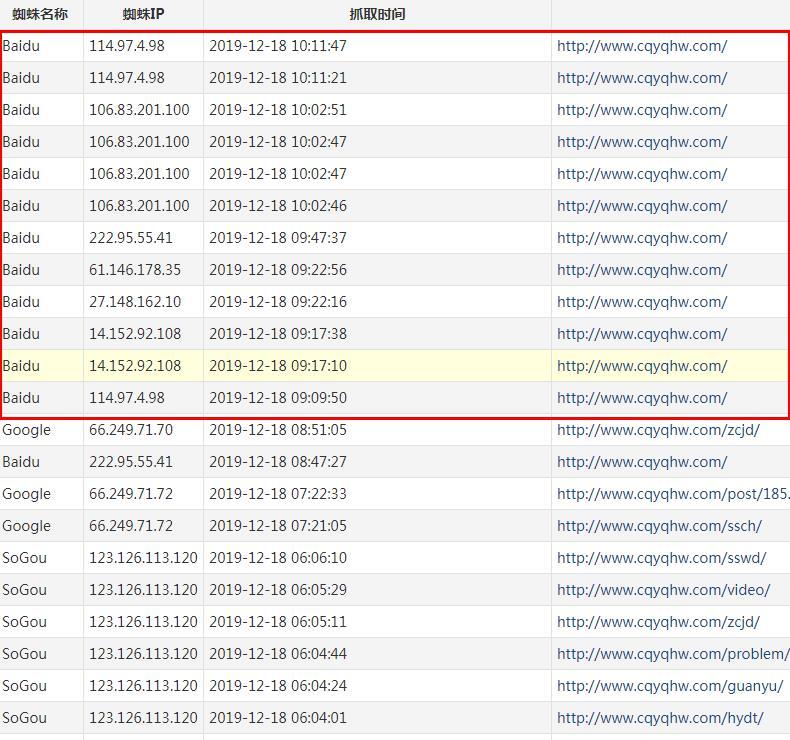
Task: Click timestamp 2019-12-18 10:11:47
Action: (x=278, y=46)
